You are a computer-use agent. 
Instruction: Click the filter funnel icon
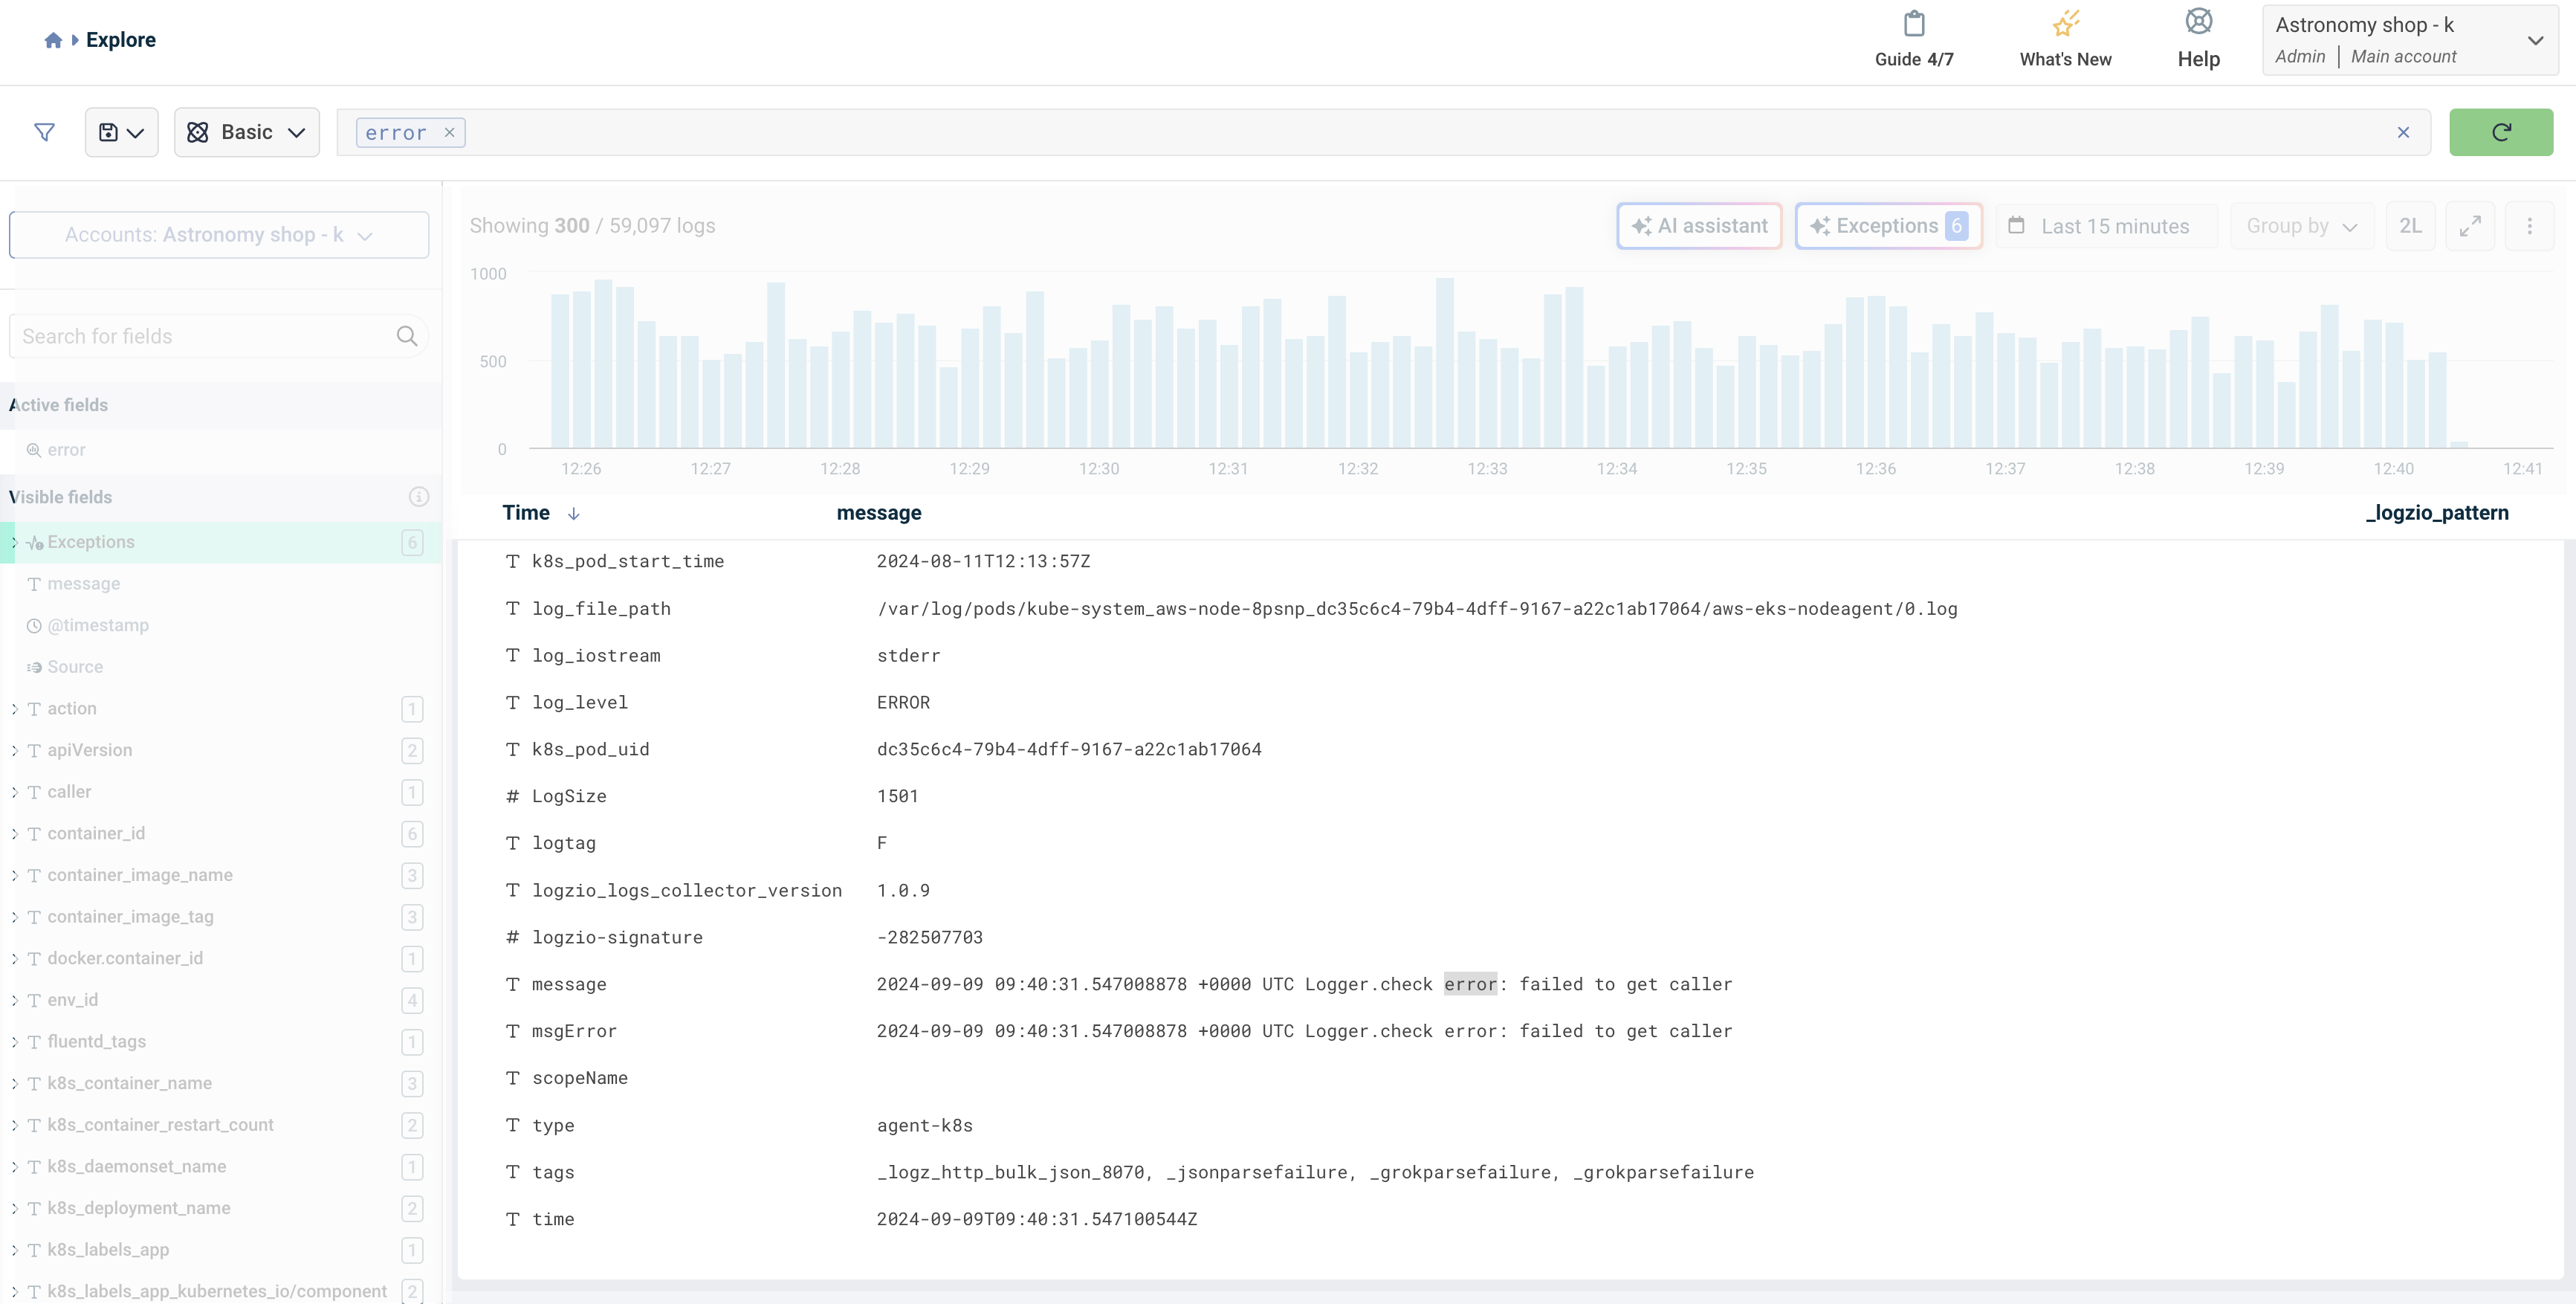[x=44, y=132]
